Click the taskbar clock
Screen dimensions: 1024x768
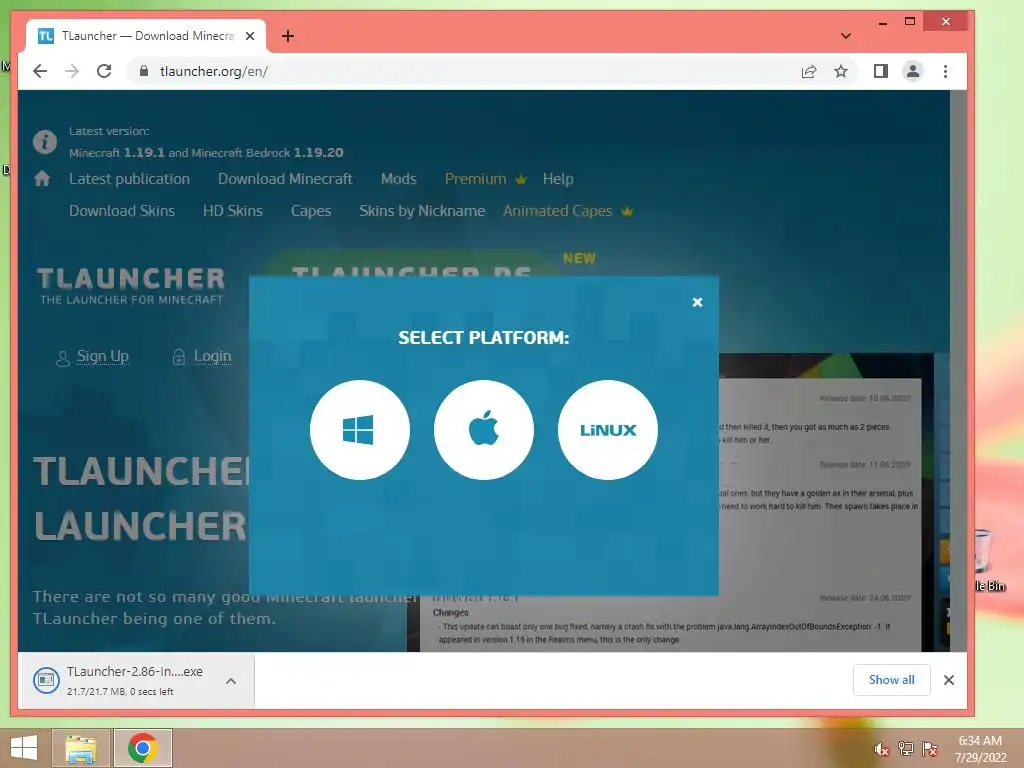980,749
